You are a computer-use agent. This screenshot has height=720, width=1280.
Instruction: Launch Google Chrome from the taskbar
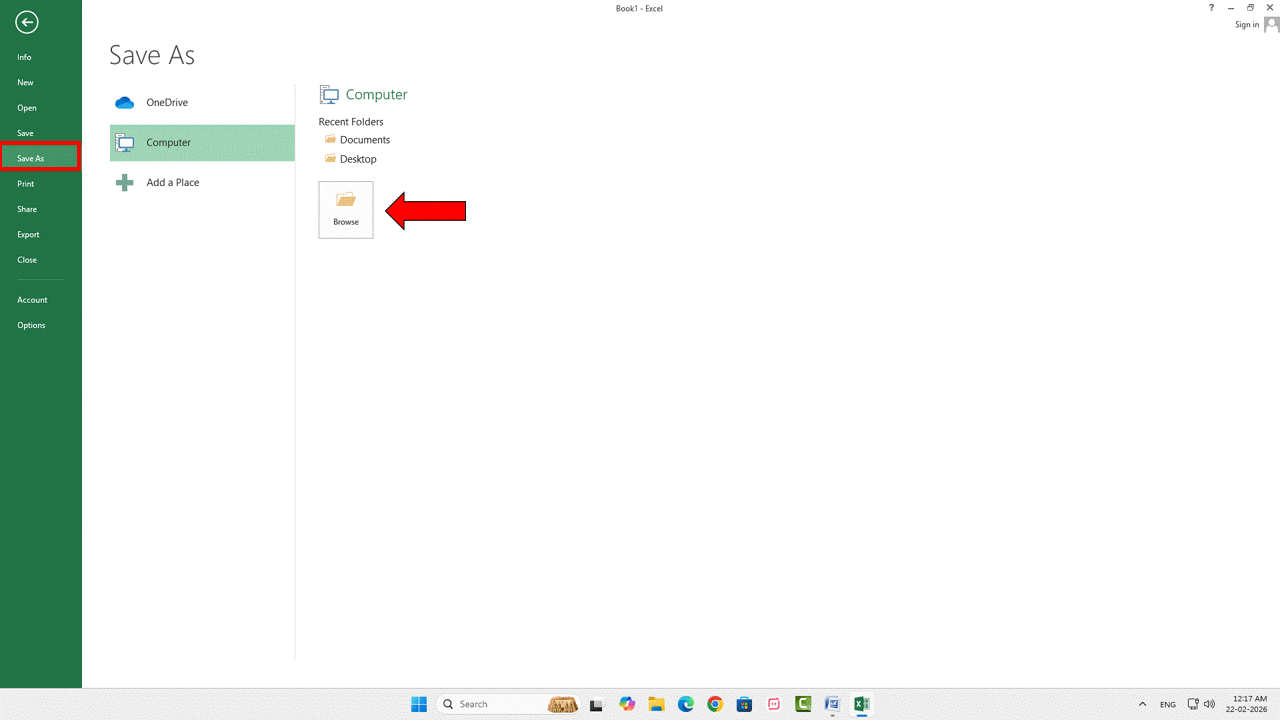[x=715, y=704]
